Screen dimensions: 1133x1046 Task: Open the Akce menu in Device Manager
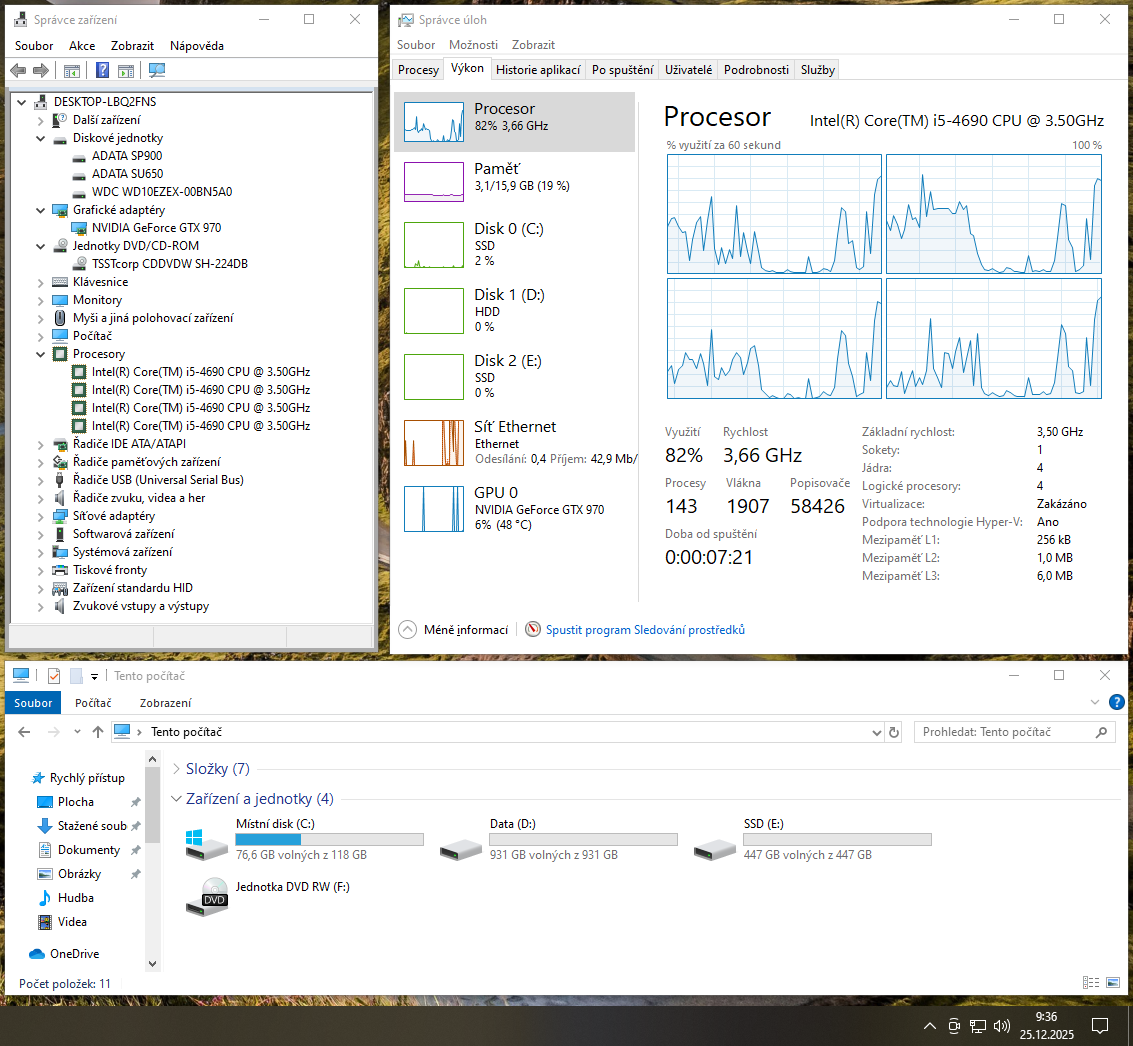82,46
